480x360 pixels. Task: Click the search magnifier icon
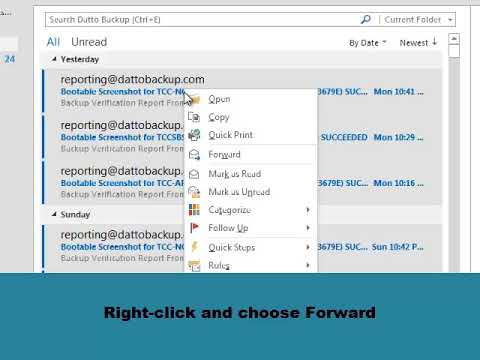click(366, 19)
